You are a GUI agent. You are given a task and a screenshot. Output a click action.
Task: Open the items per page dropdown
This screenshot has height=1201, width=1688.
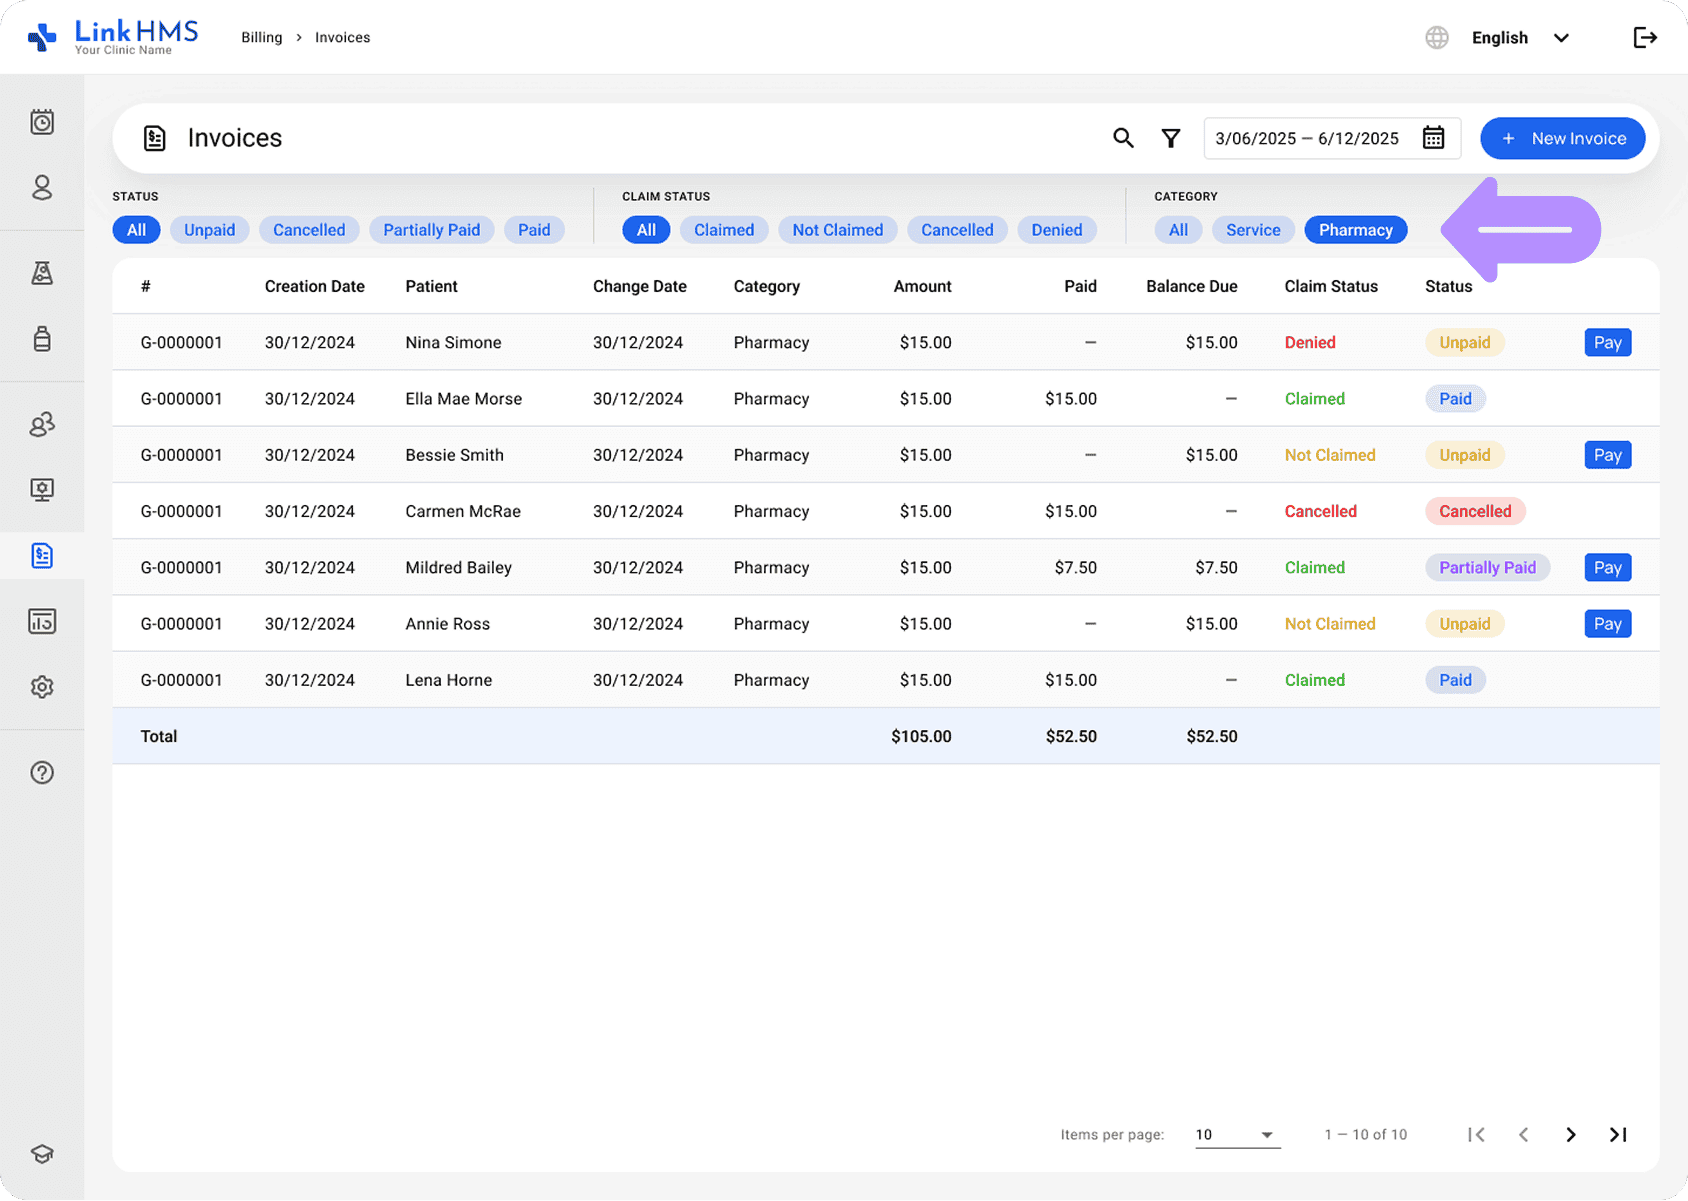tap(1238, 1134)
